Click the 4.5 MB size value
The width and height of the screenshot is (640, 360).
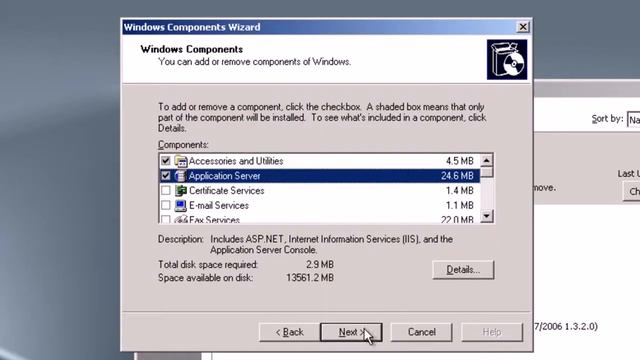point(460,161)
